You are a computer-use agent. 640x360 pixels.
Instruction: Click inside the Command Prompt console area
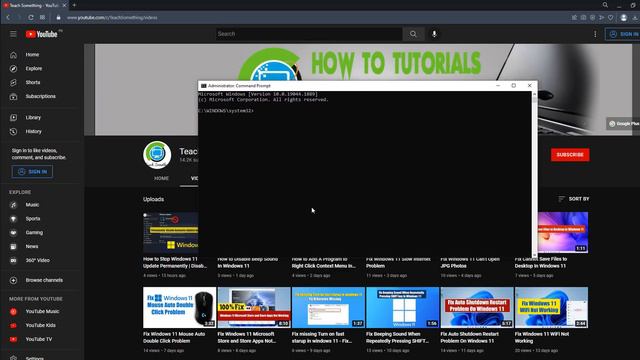click(365, 174)
